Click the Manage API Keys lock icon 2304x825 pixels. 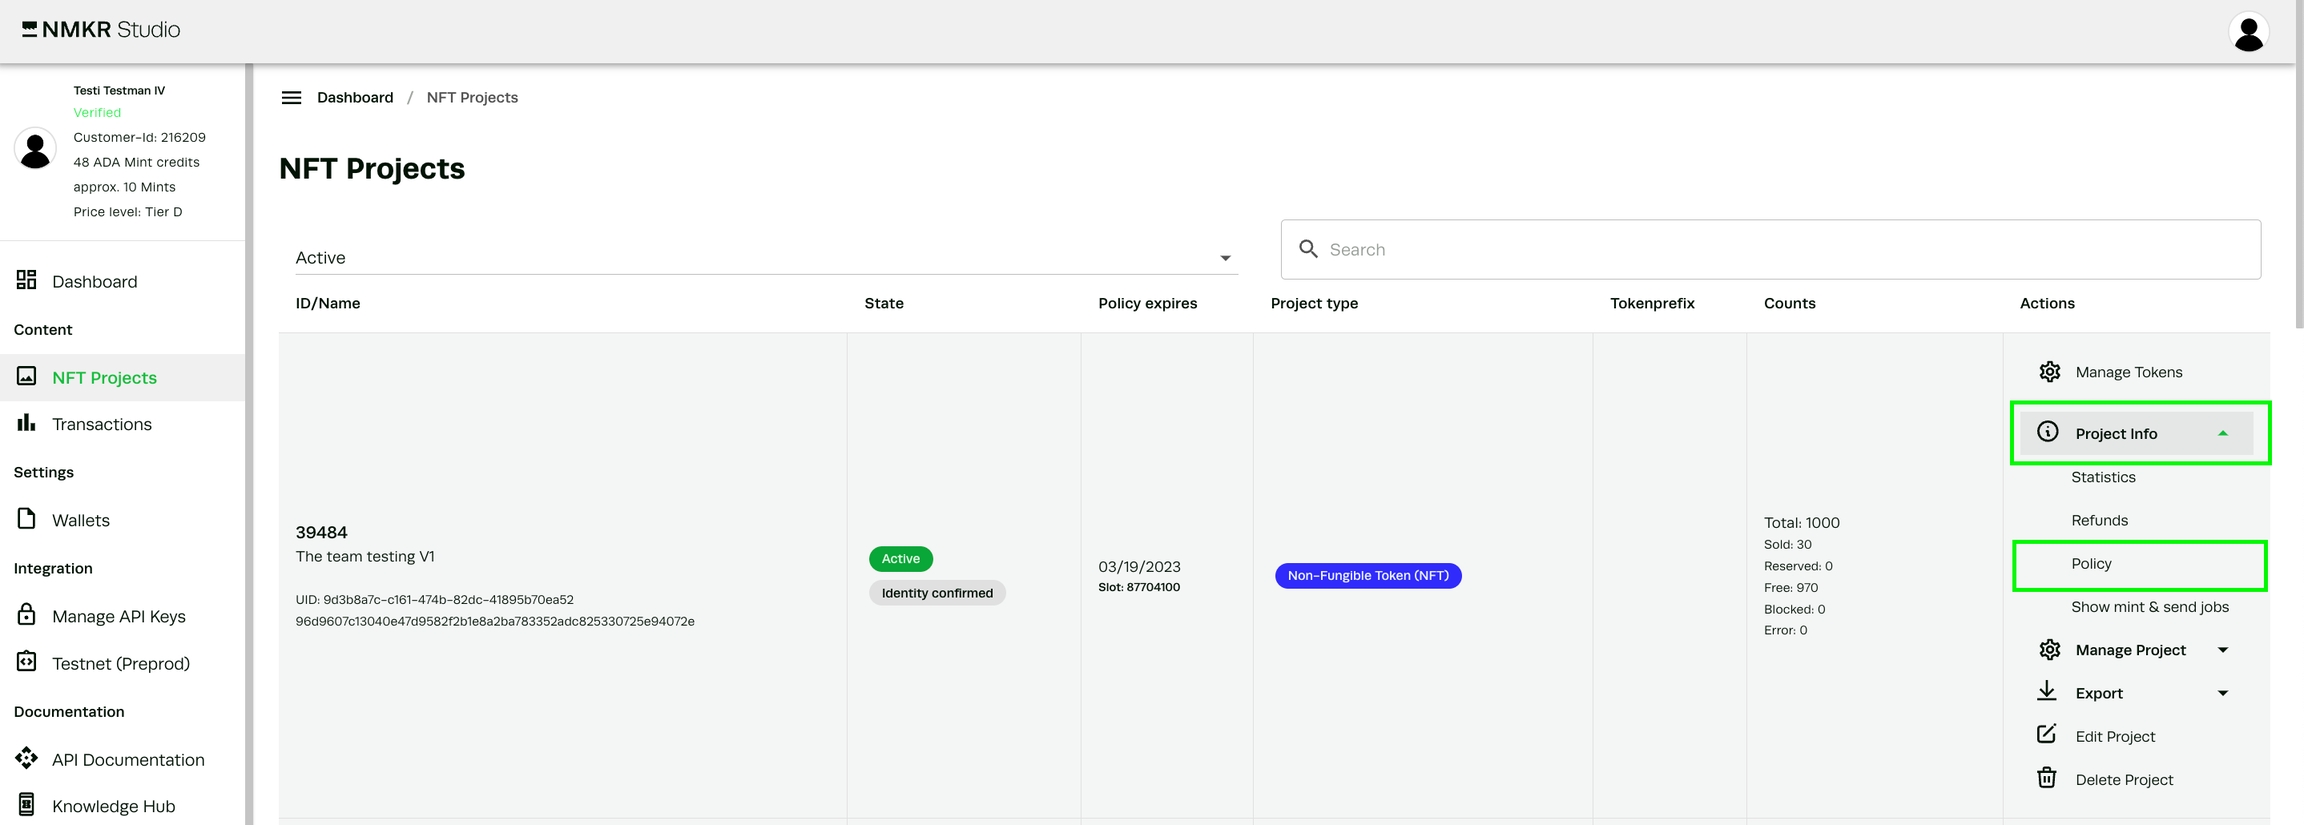(27, 615)
